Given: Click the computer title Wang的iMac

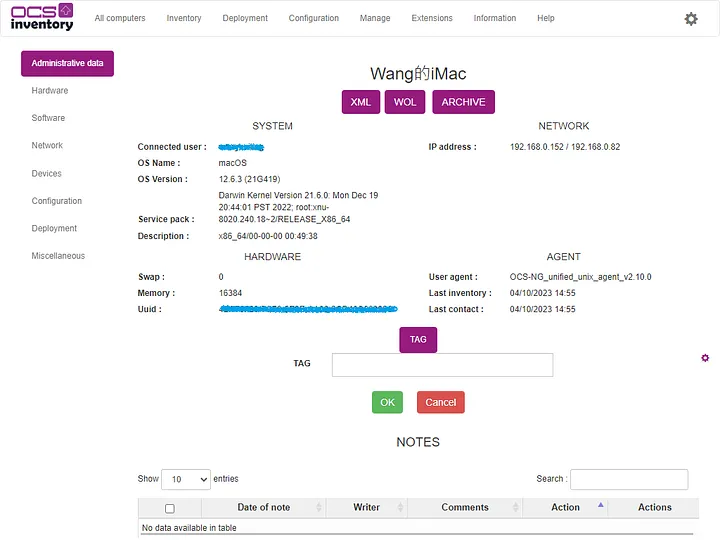Looking at the screenshot, I should [x=418, y=73].
